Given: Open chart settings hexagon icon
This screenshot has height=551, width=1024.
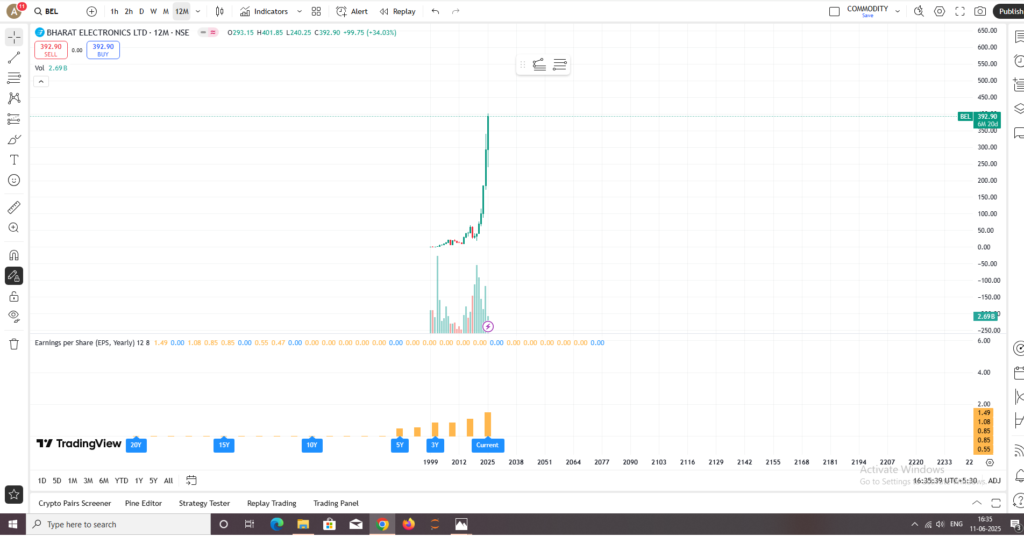Looking at the screenshot, I should pos(939,11).
